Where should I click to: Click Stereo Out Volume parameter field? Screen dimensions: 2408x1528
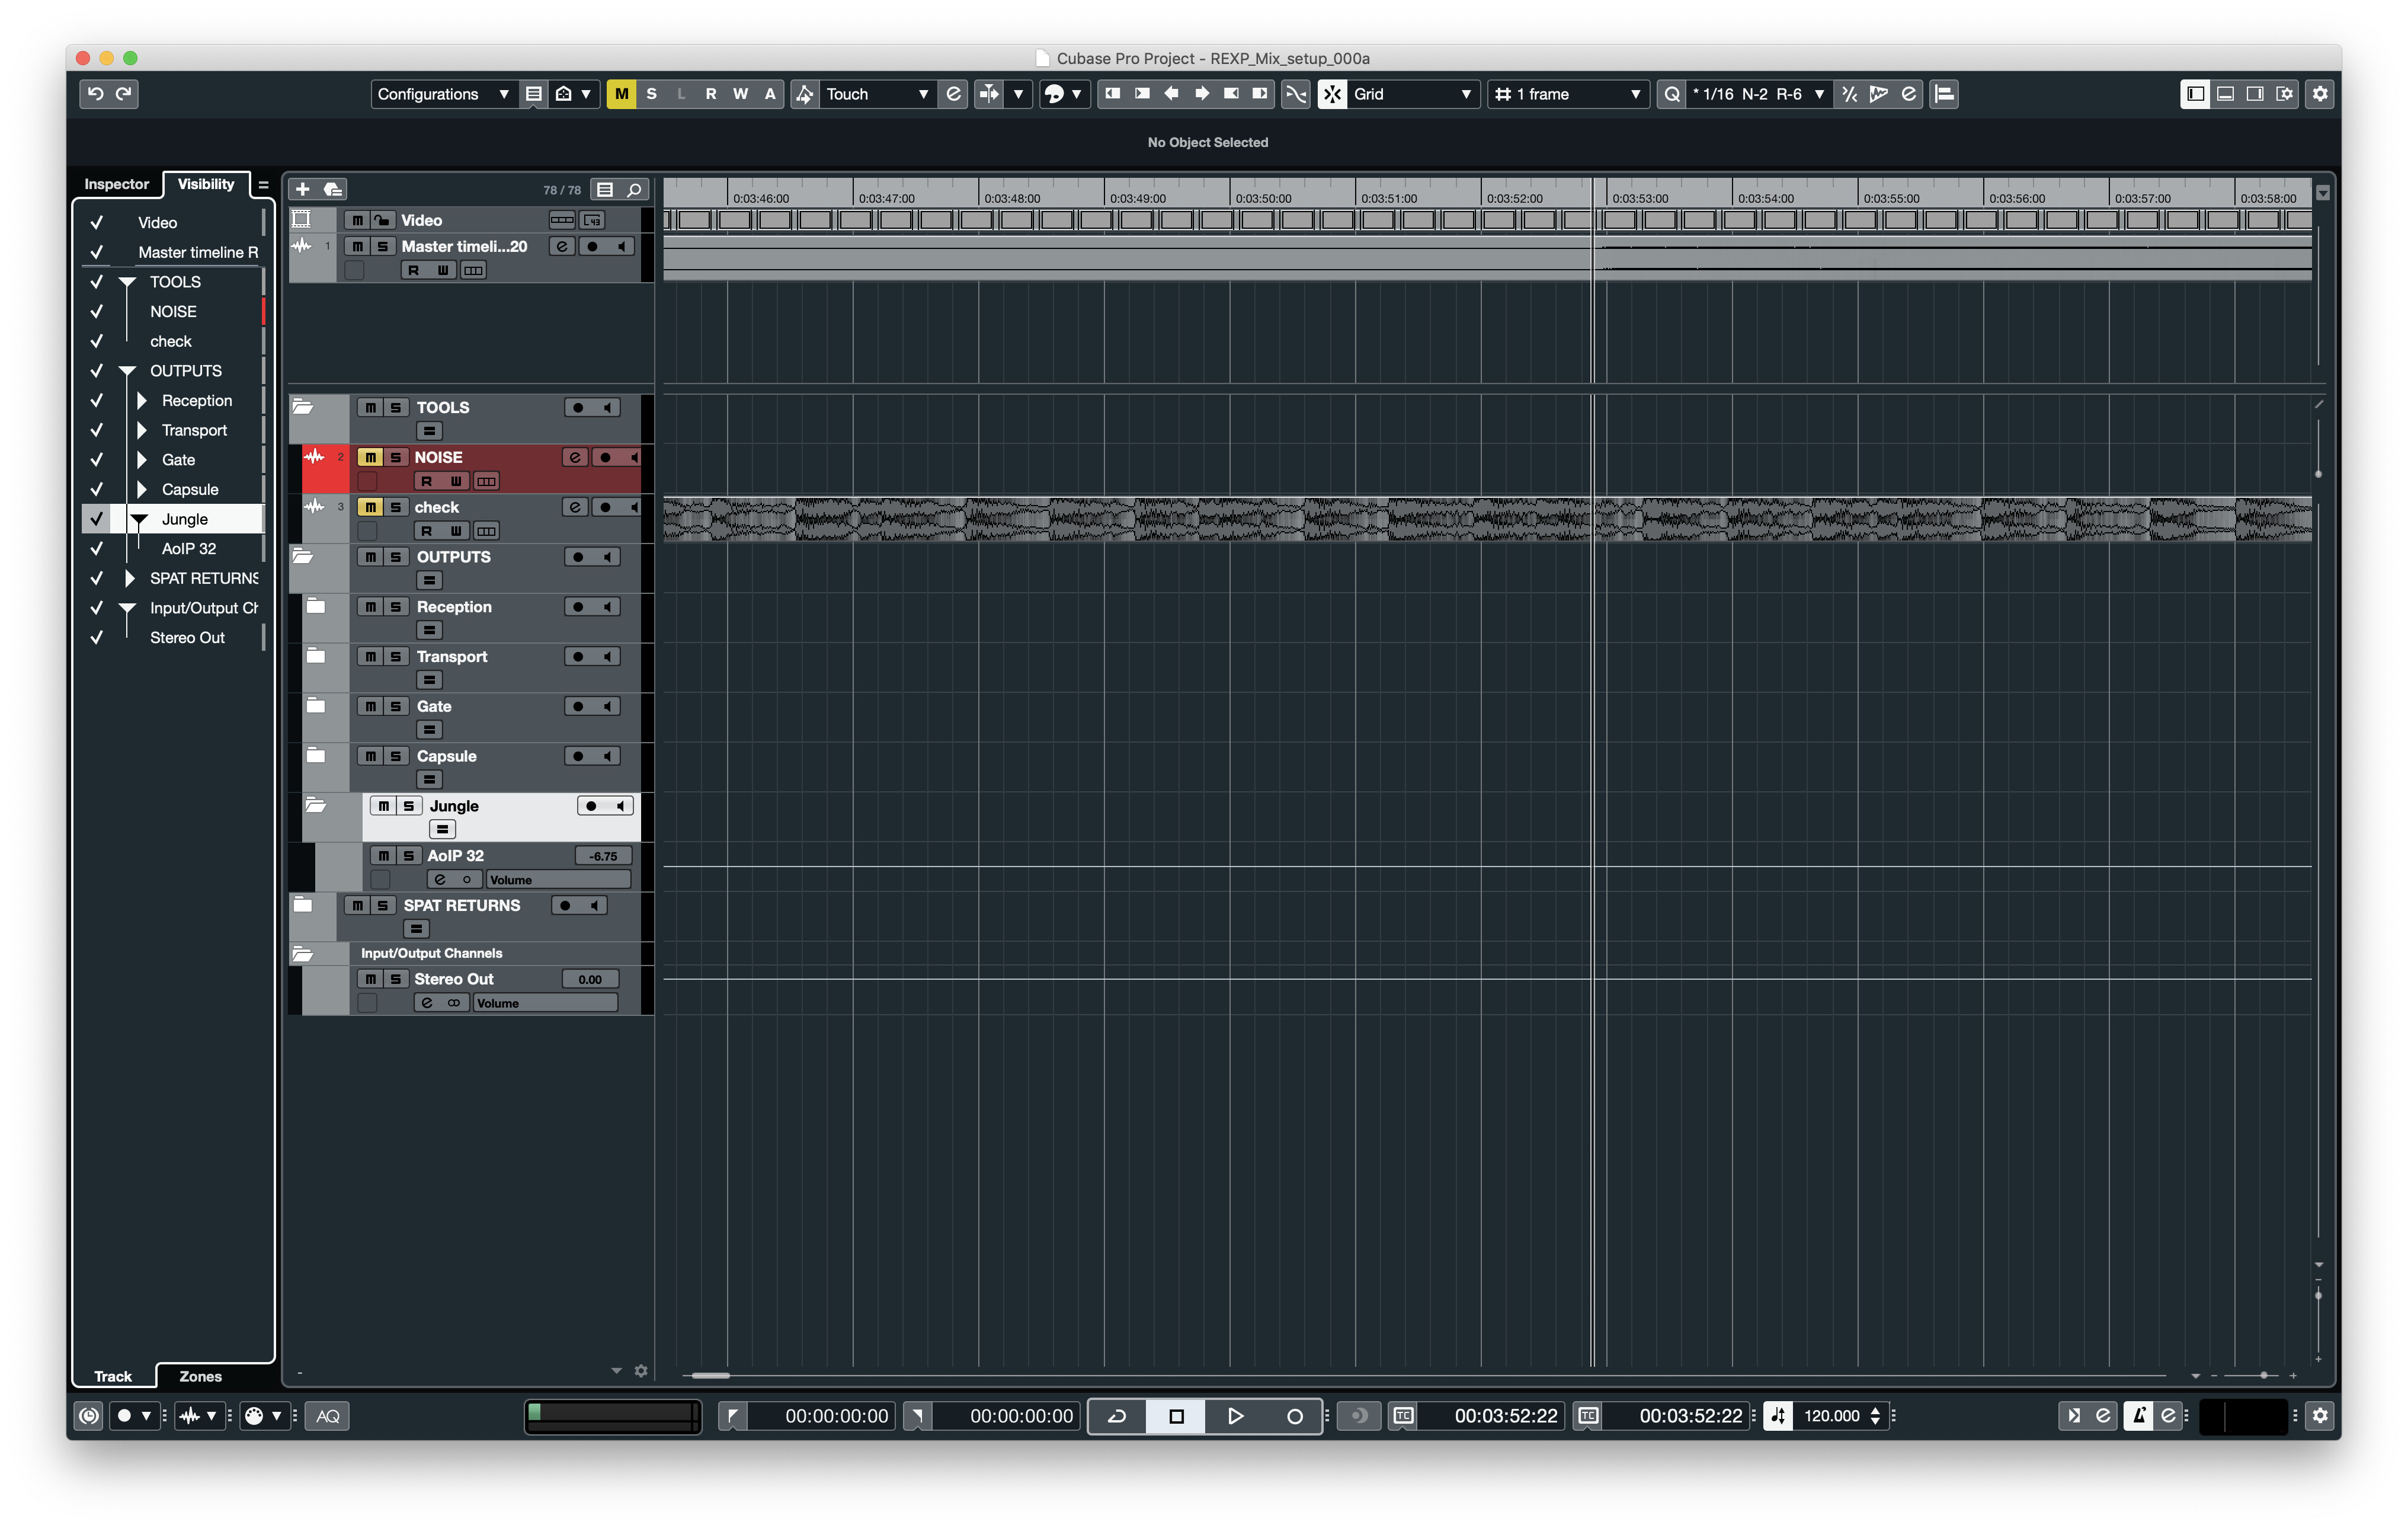pyautogui.click(x=545, y=1003)
